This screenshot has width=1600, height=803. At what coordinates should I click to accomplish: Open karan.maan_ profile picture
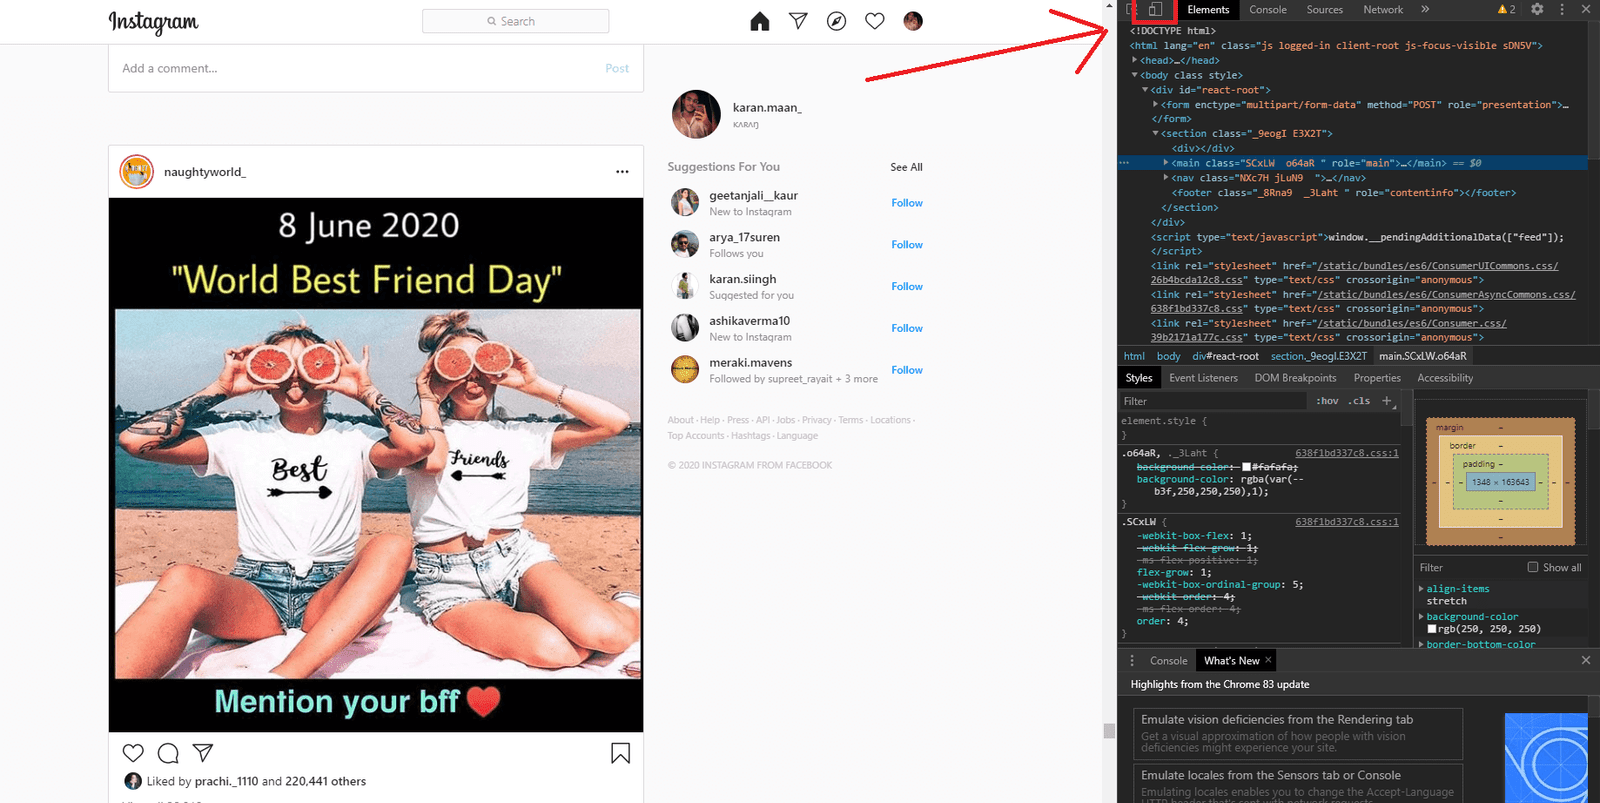coord(696,114)
